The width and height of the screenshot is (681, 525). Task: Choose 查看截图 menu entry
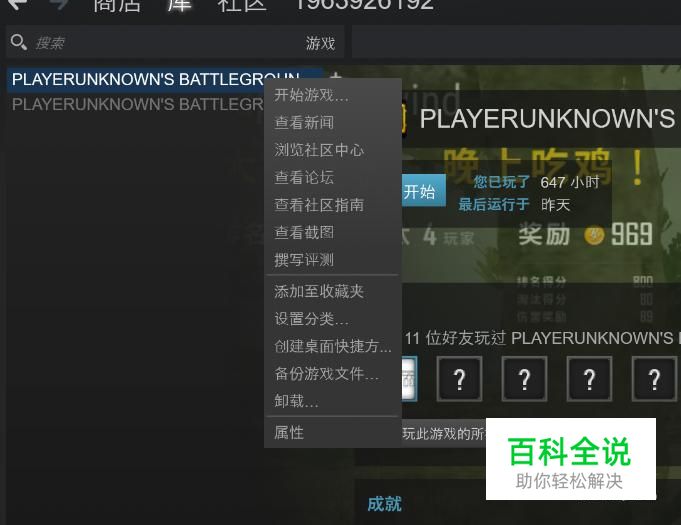pos(332,232)
